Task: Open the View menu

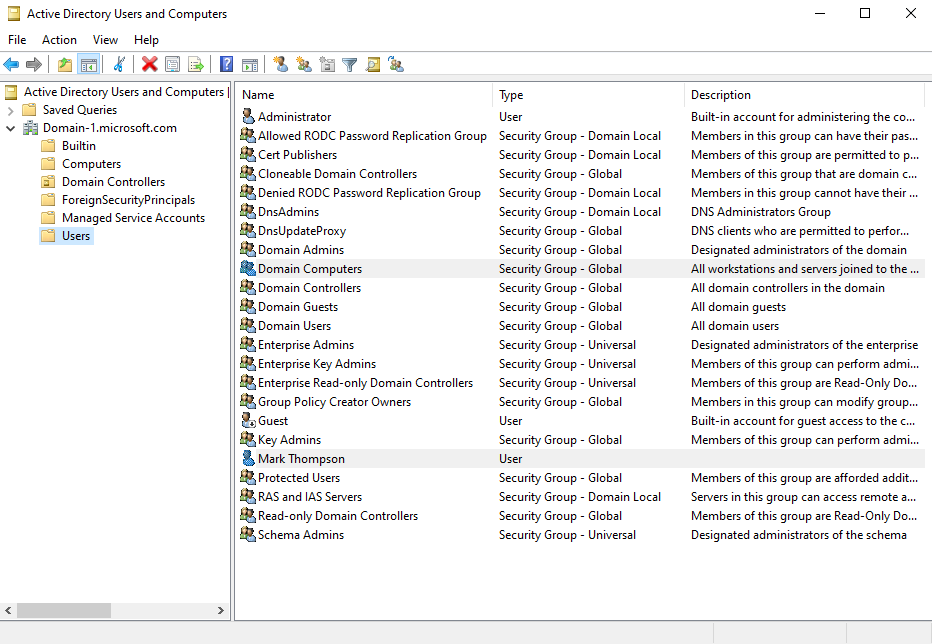Action: (x=105, y=39)
